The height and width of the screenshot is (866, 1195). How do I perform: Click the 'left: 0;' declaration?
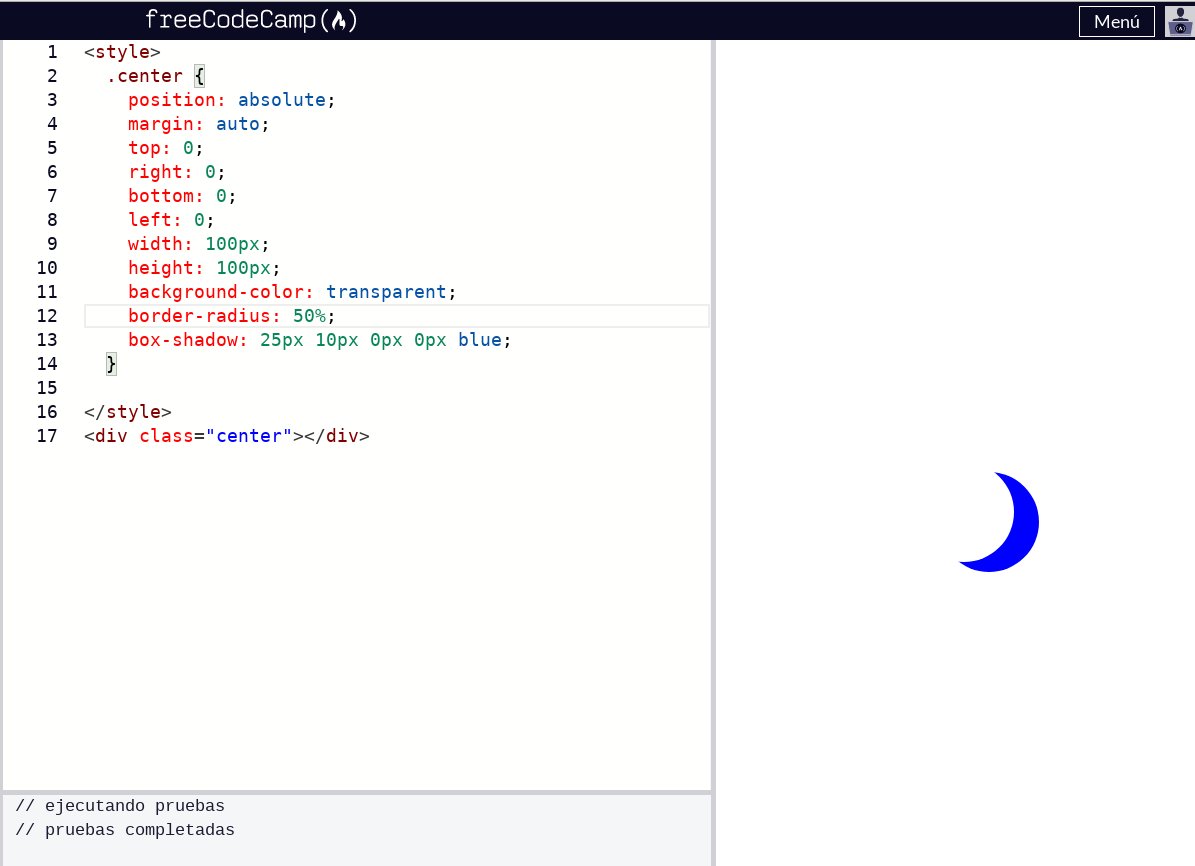pyautogui.click(x=171, y=220)
